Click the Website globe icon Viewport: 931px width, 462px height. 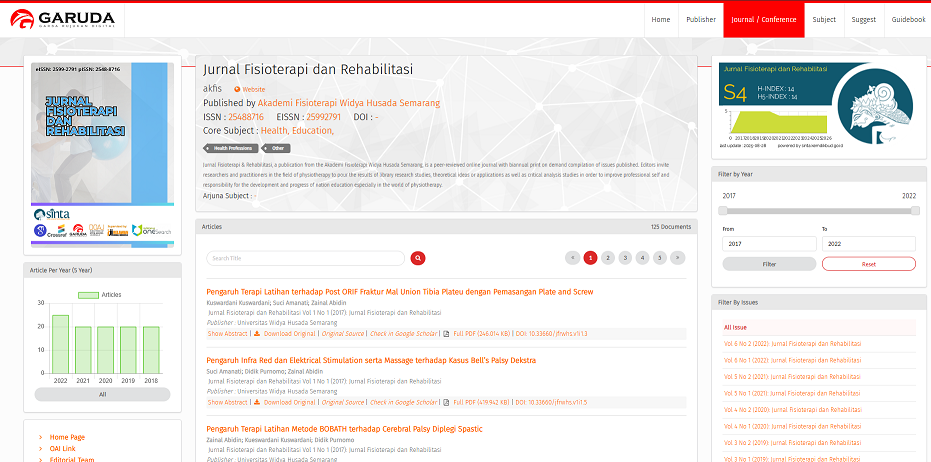pos(237,90)
